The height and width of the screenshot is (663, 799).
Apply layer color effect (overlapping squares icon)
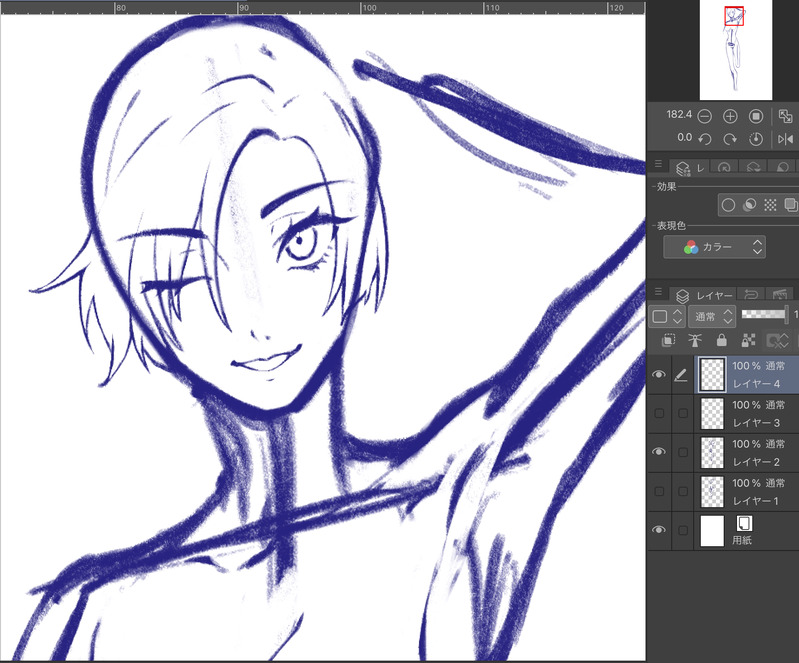[790, 205]
